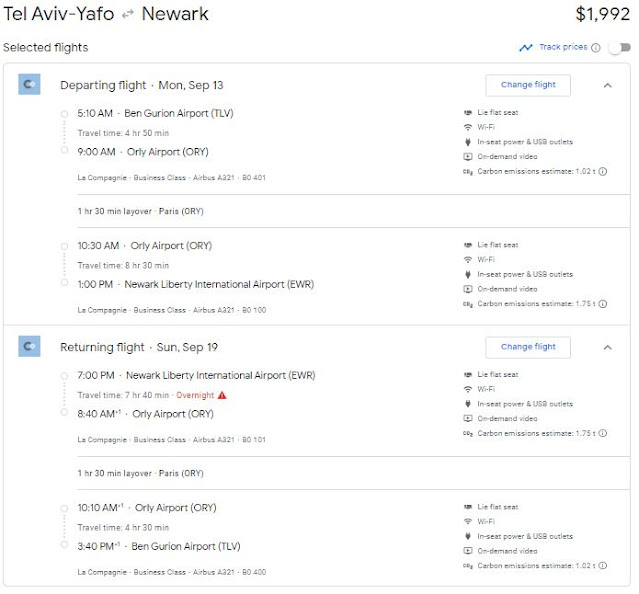Image resolution: width=639 pixels, height=594 pixels.
Task: Open emissions info for ORY–TLV returning leg
Action: tap(603, 565)
